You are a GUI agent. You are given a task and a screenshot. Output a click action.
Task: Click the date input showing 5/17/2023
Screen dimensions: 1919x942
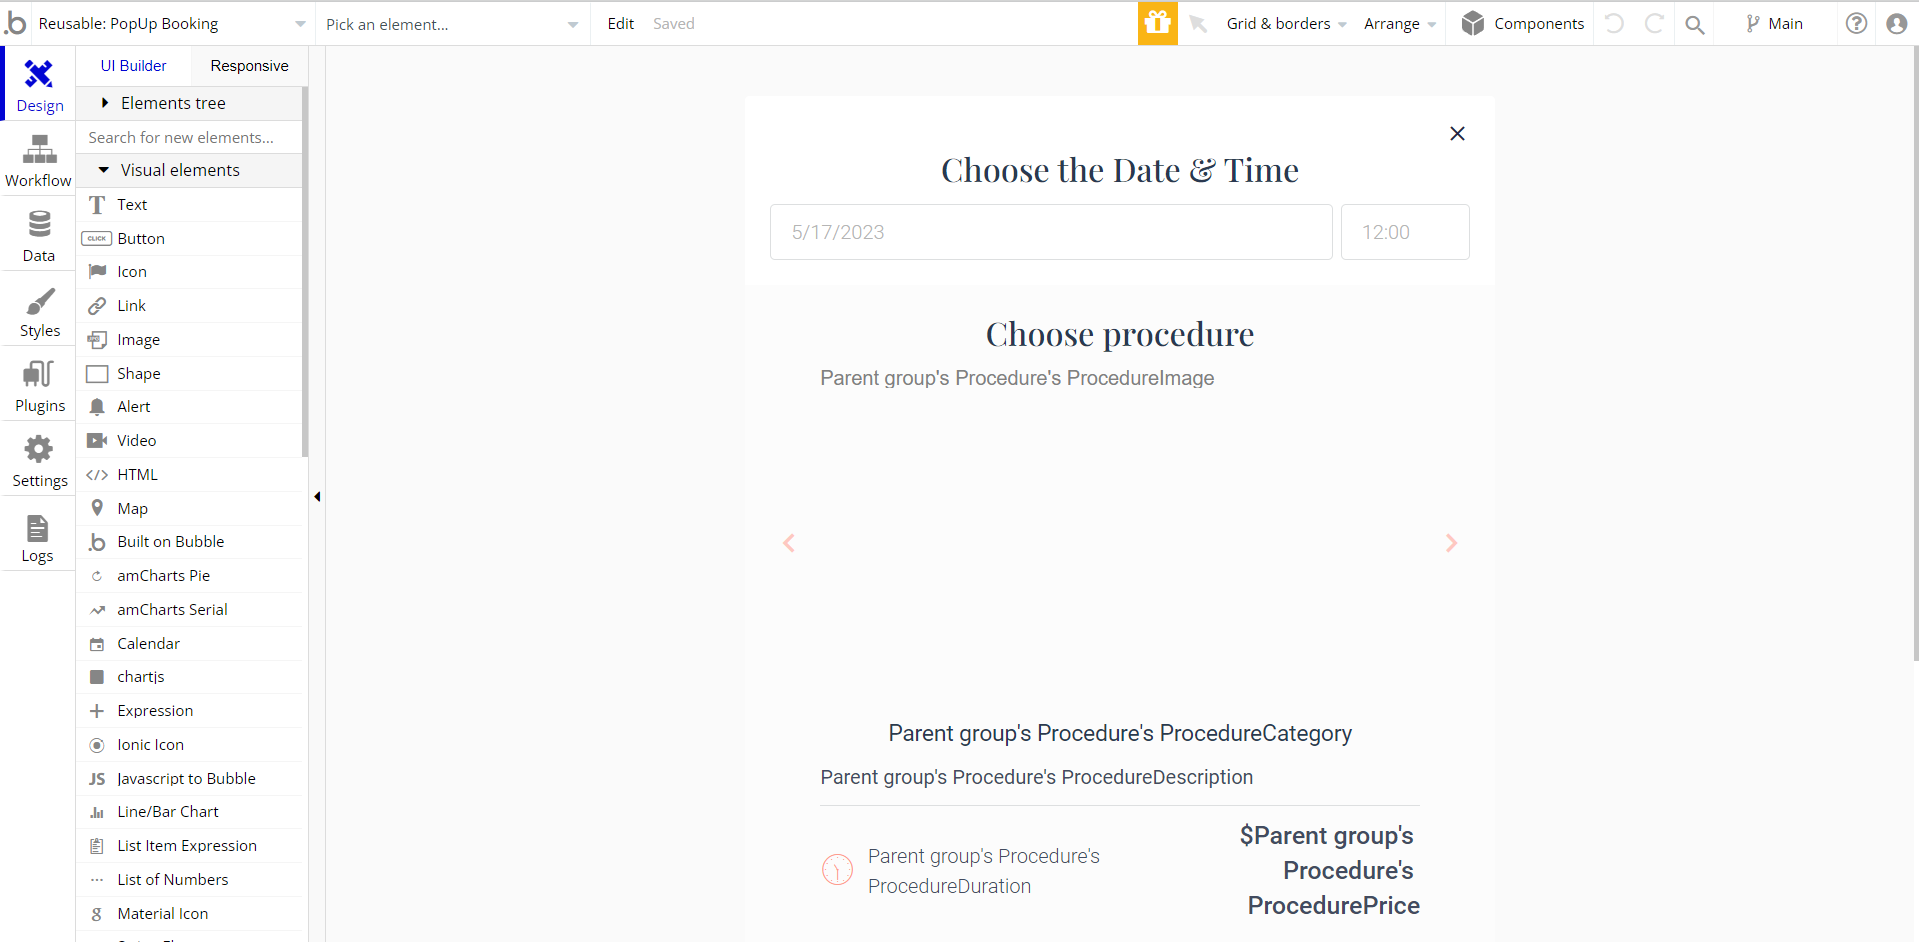(1051, 232)
